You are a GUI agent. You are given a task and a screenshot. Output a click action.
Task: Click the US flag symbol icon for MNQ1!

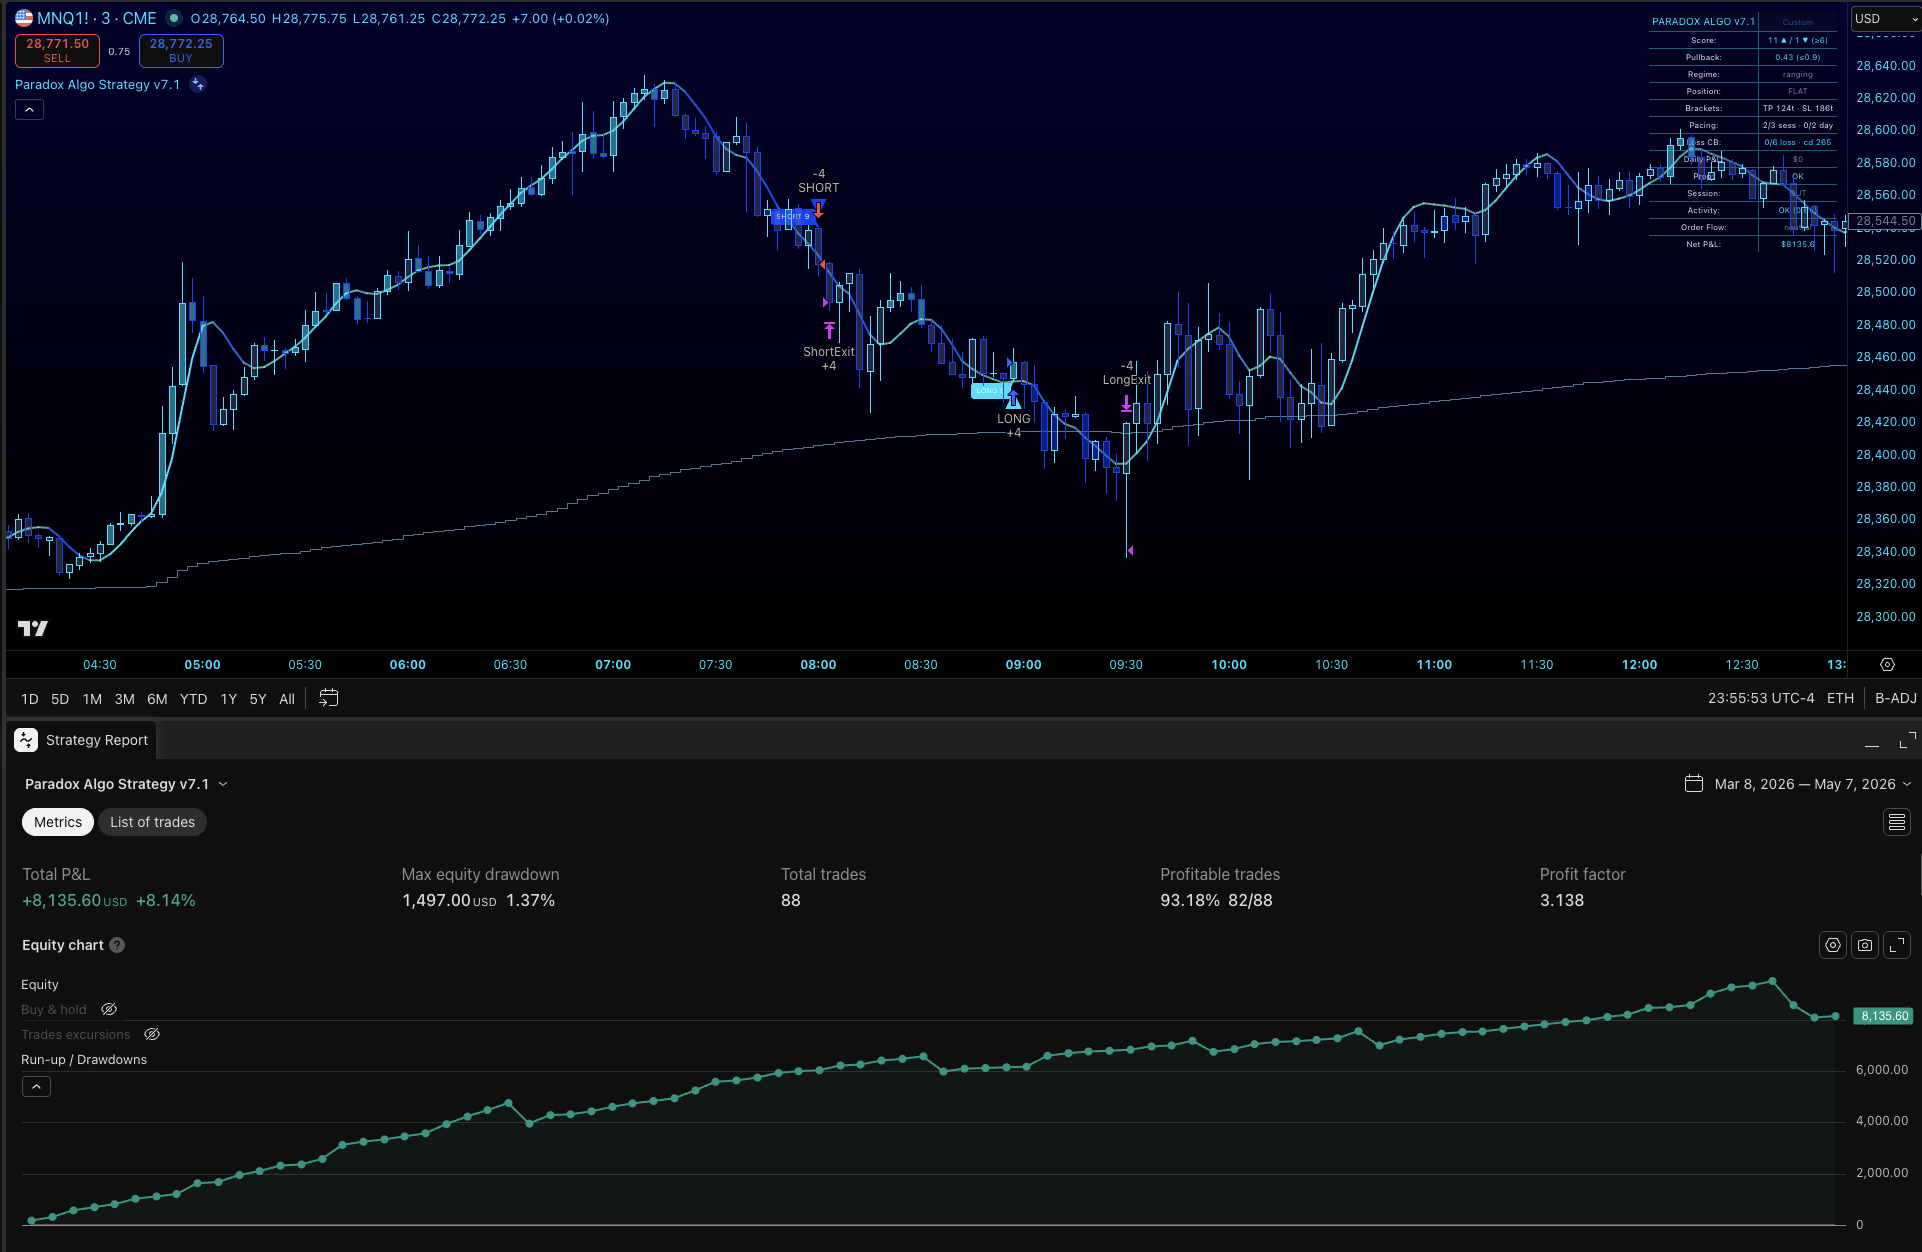tap(23, 18)
